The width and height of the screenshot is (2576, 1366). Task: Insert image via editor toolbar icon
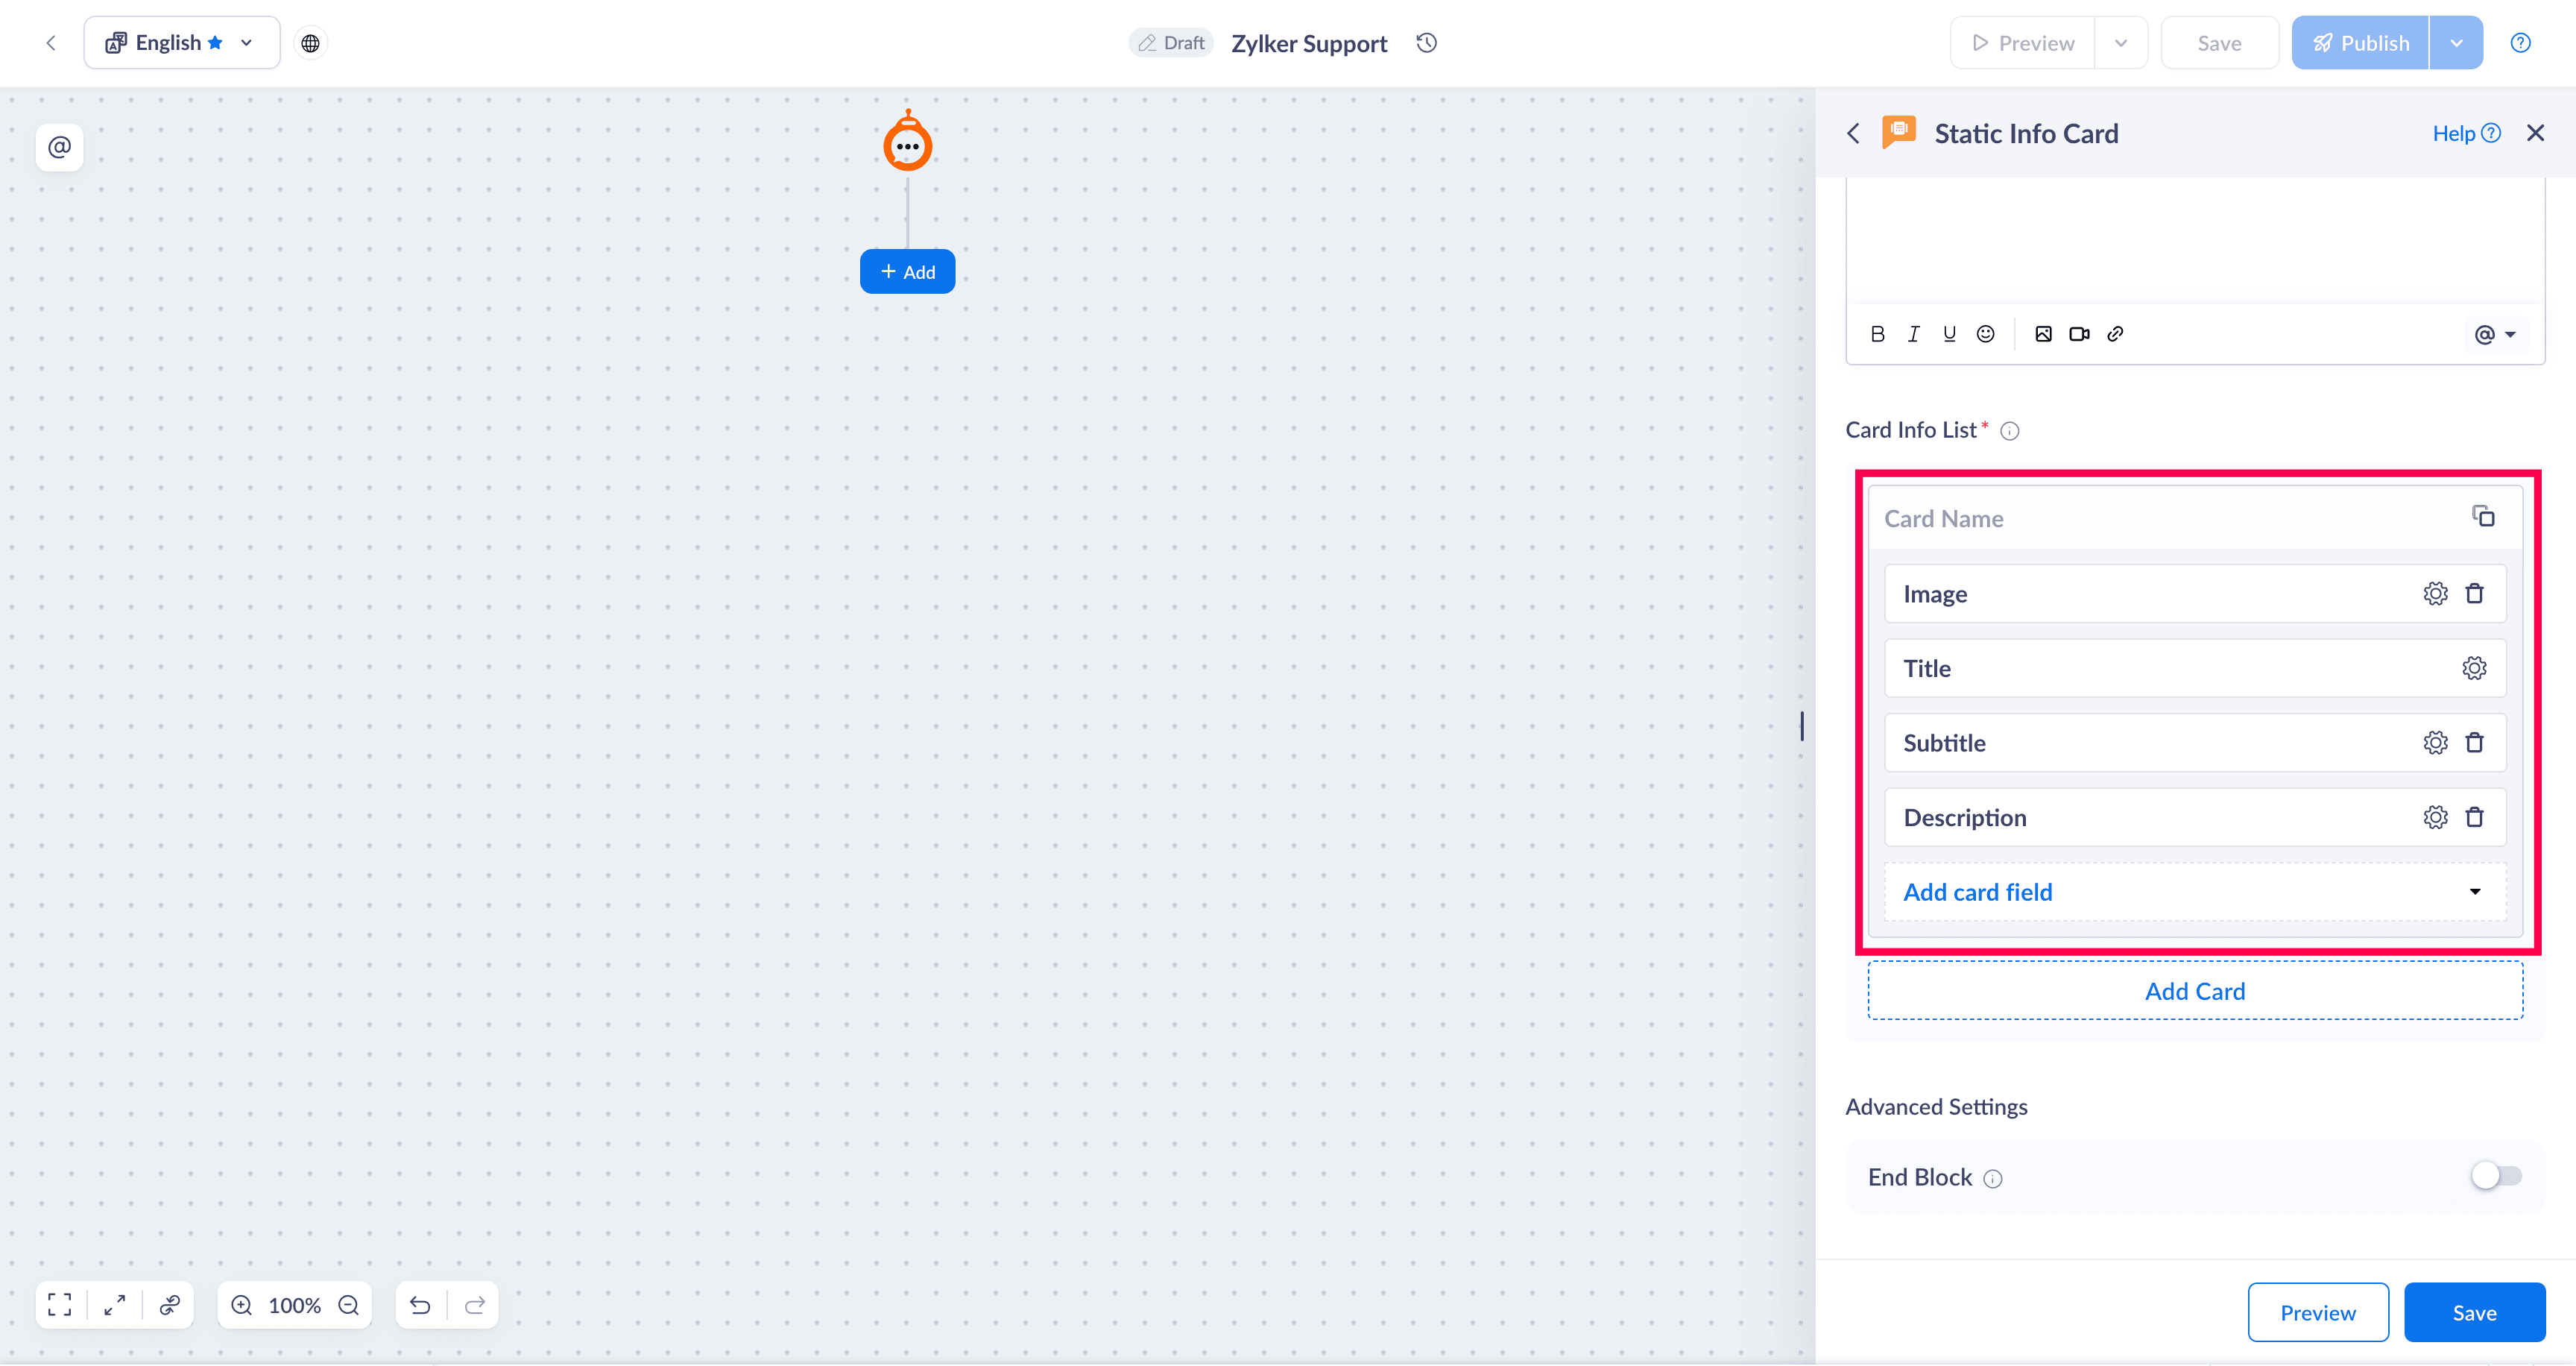[2043, 334]
